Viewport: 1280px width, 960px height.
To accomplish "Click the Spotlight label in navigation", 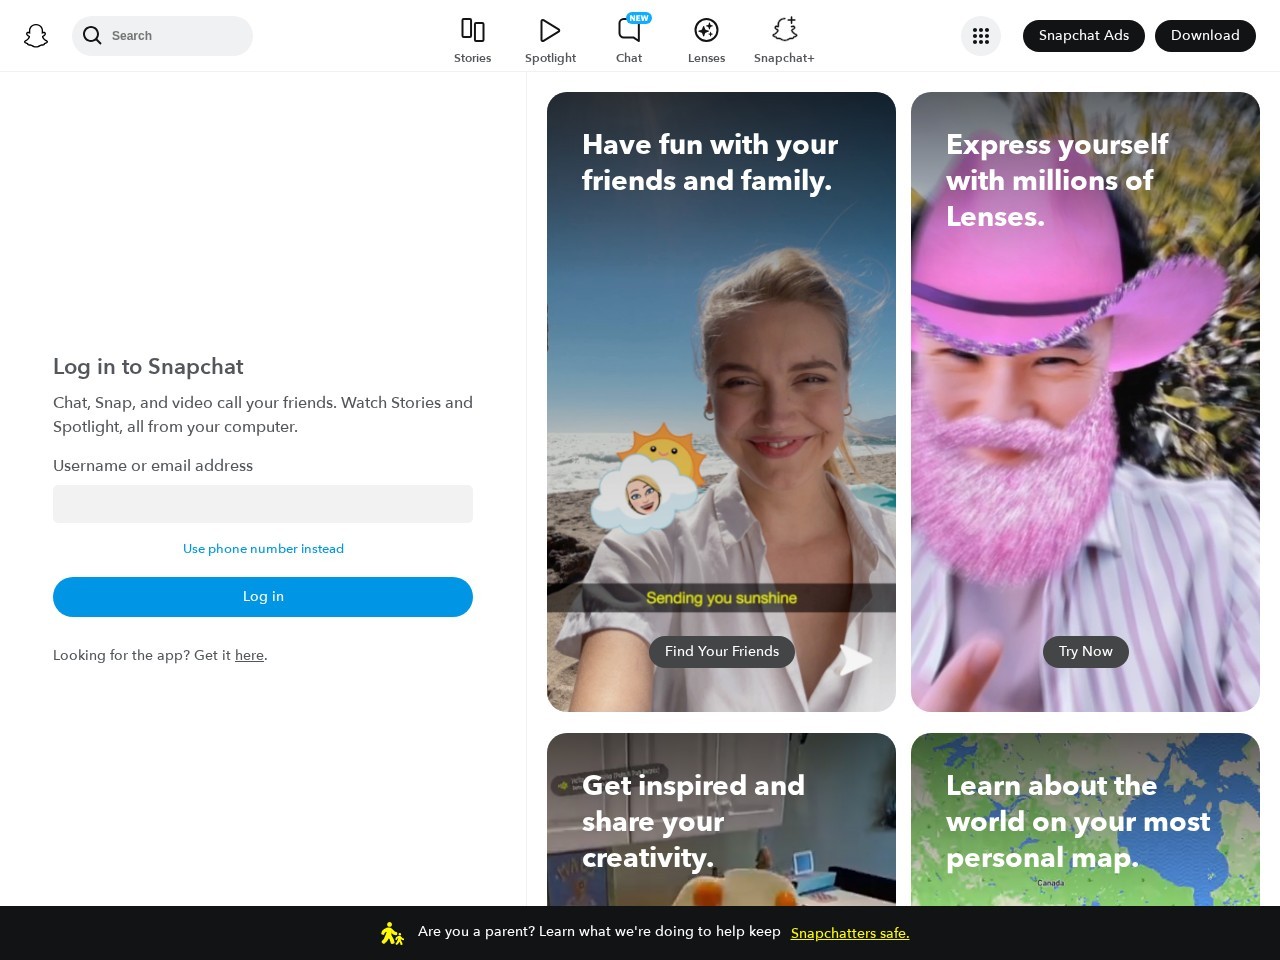I will tap(551, 58).
